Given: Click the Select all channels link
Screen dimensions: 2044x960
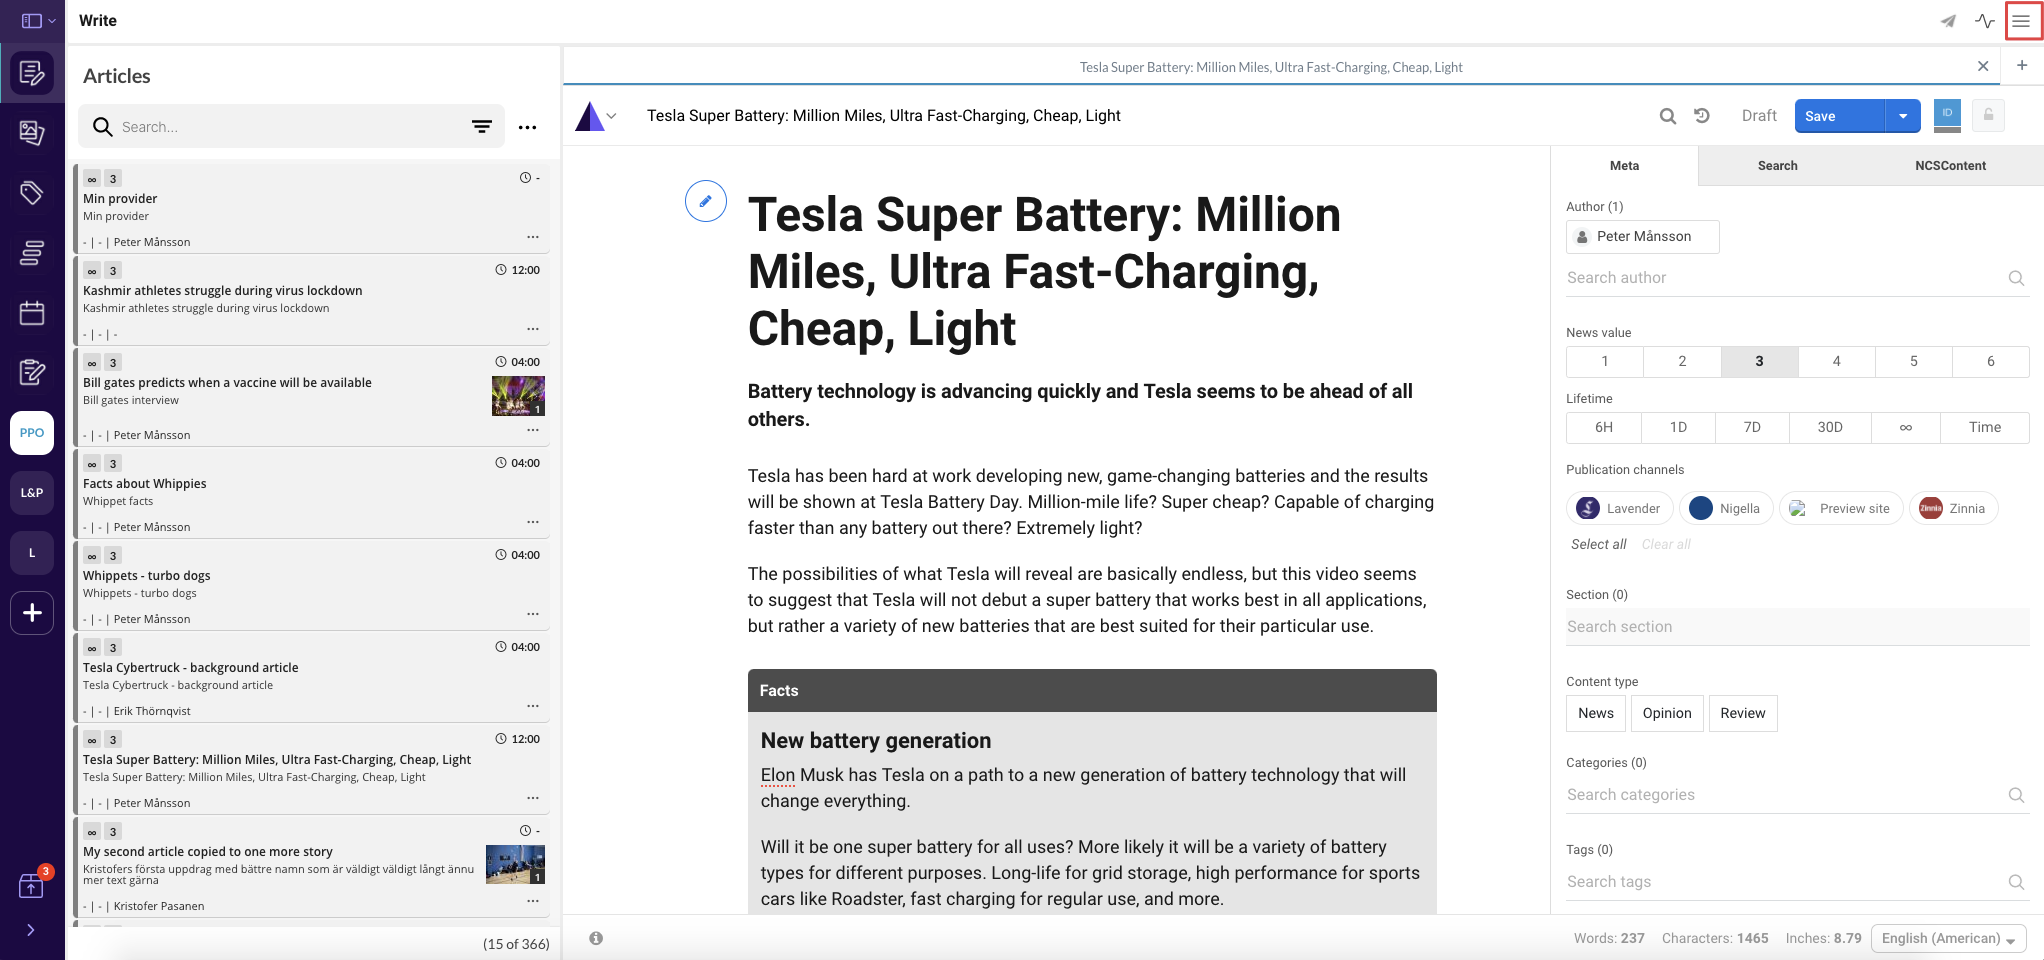Looking at the screenshot, I should pyautogui.click(x=1598, y=544).
